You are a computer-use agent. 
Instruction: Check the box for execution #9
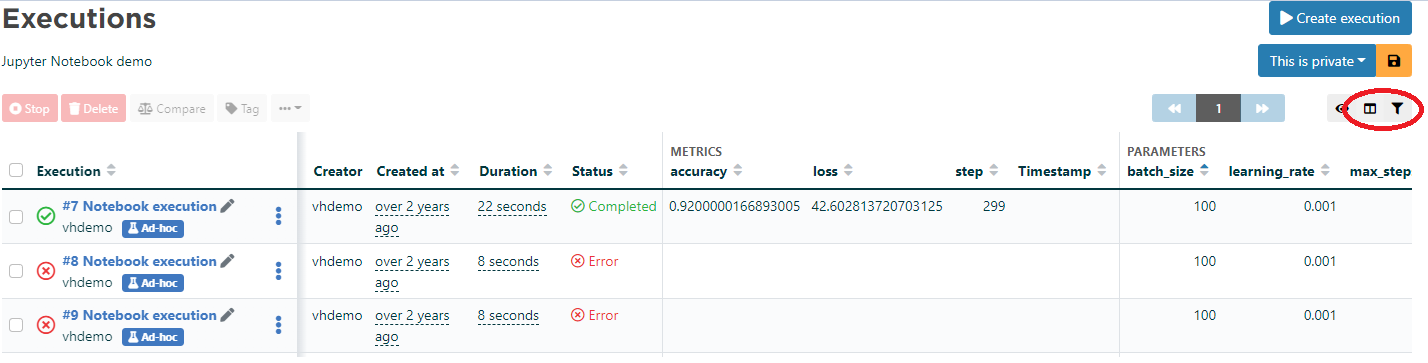(16, 325)
